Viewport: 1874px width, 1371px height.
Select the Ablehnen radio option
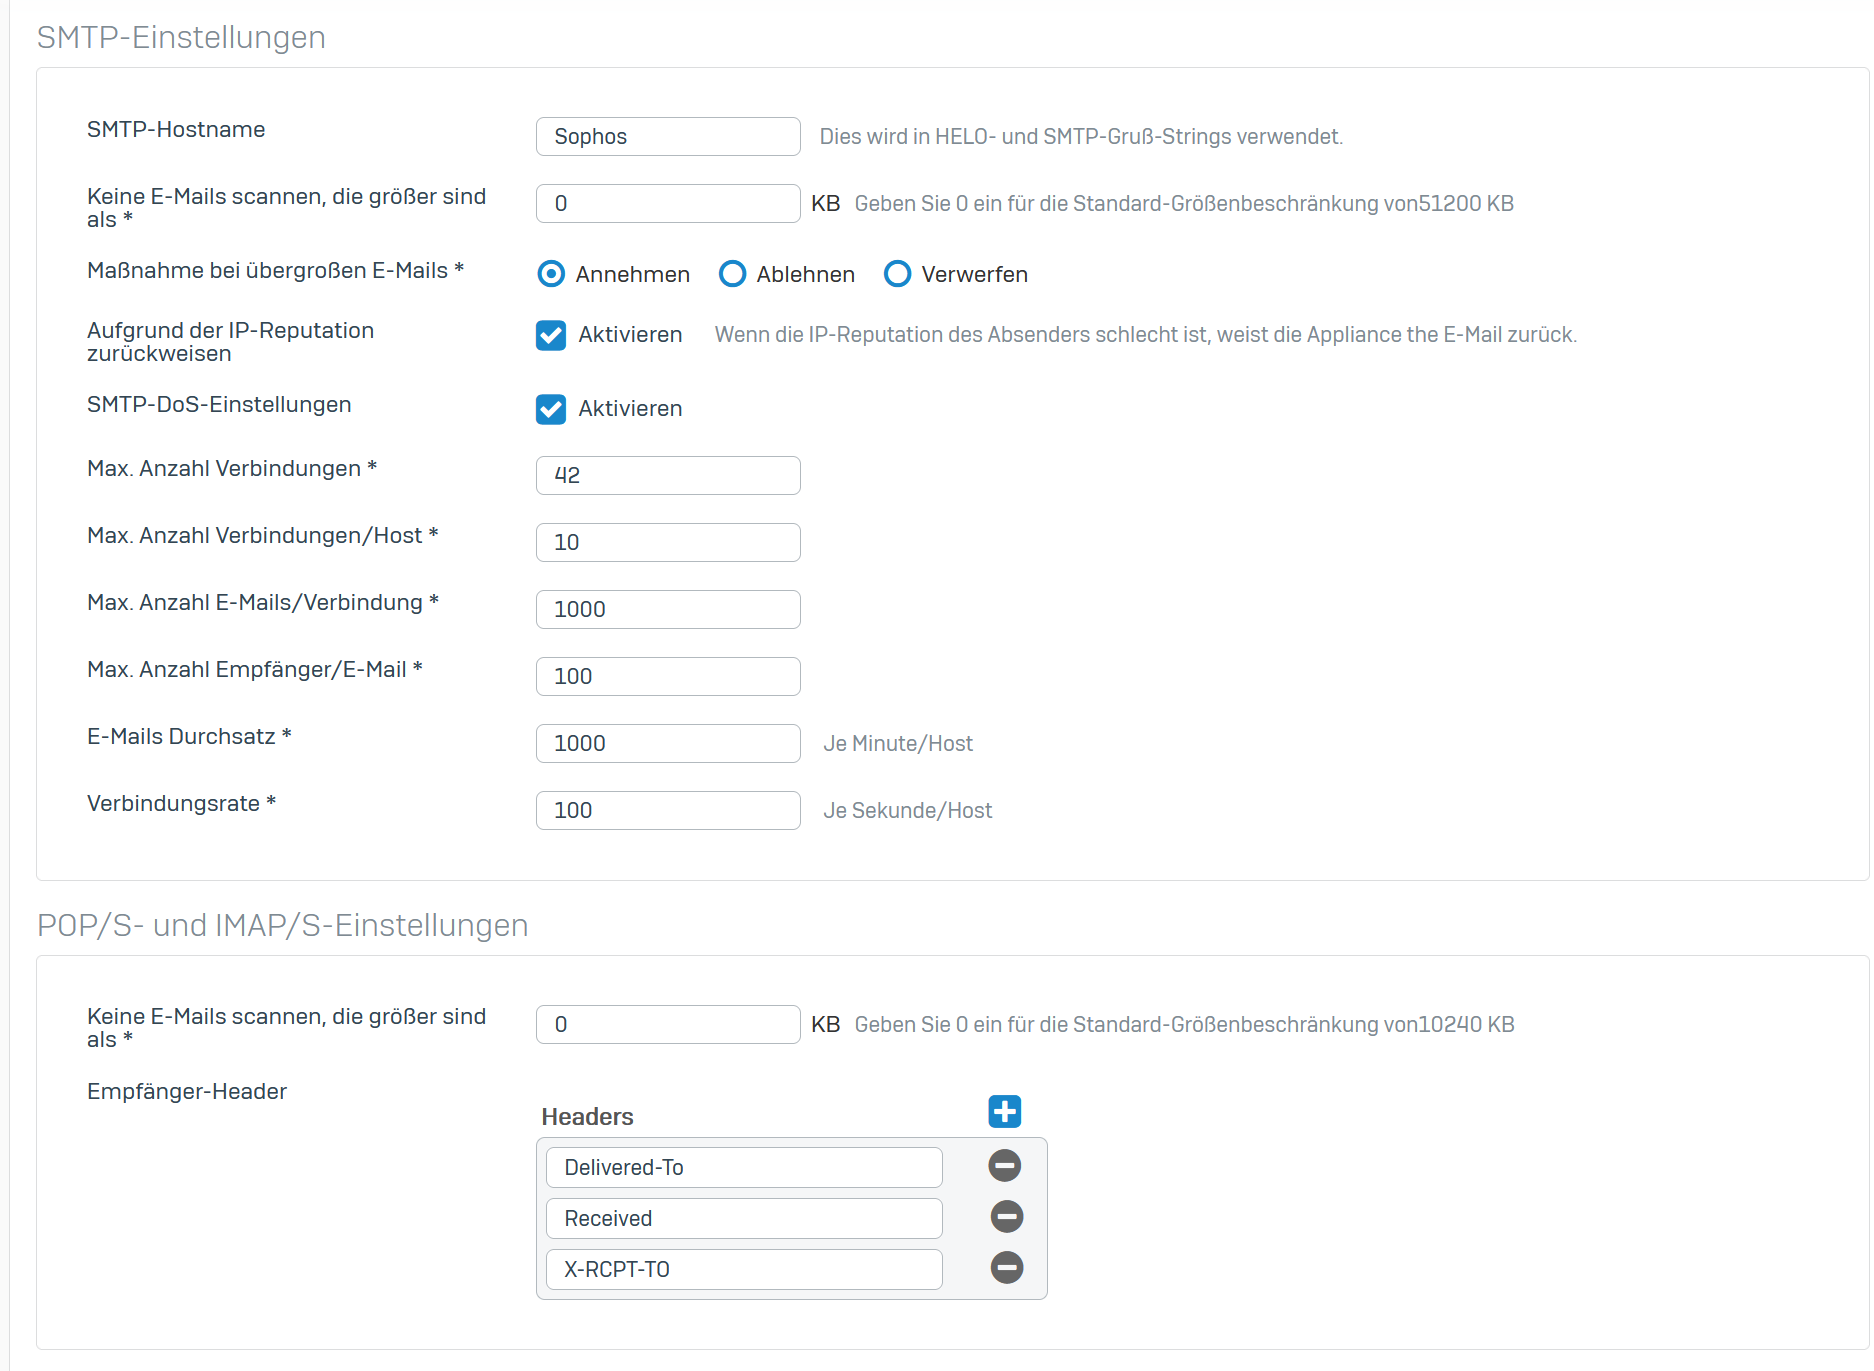click(x=732, y=274)
